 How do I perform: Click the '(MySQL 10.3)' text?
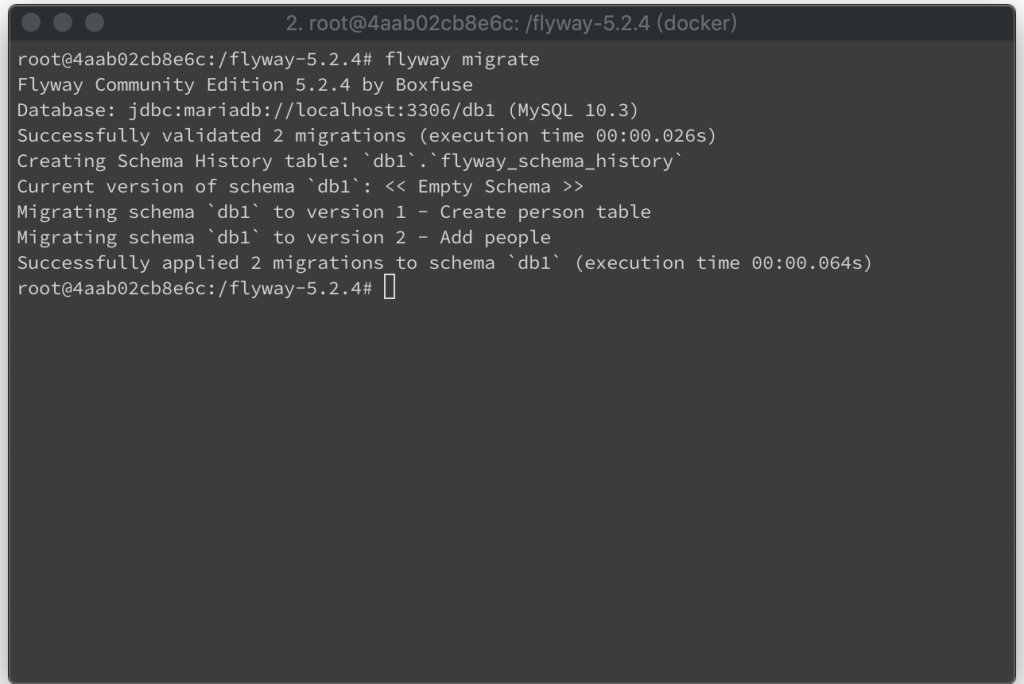tap(573, 110)
